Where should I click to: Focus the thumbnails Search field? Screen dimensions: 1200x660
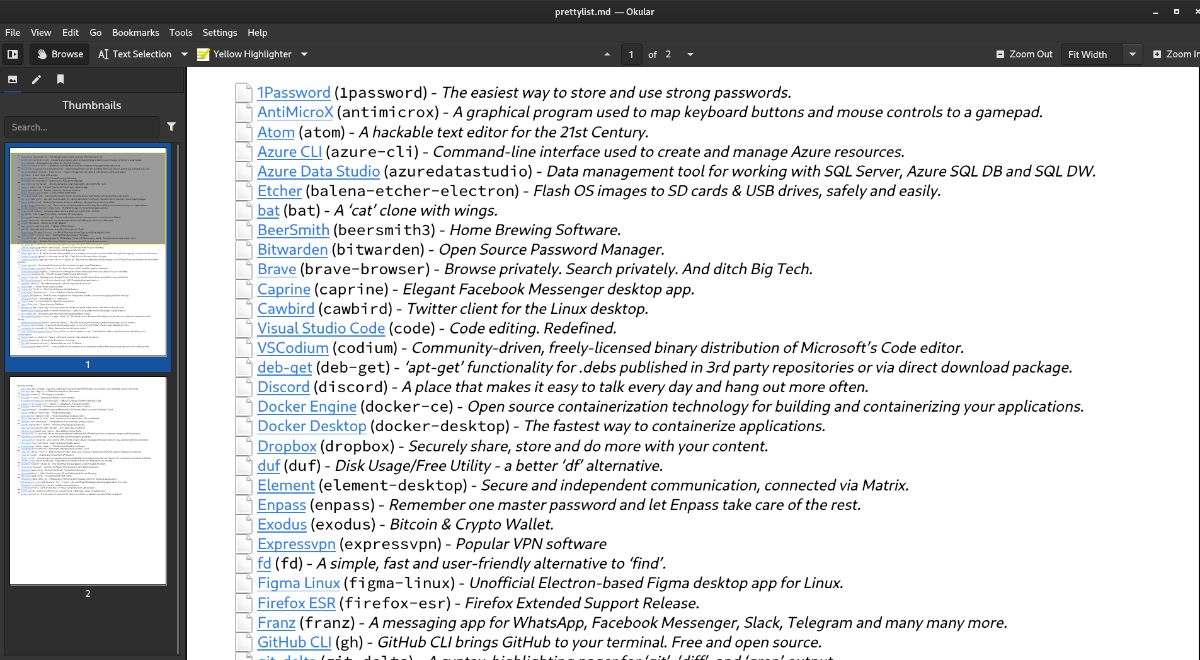pos(81,127)
